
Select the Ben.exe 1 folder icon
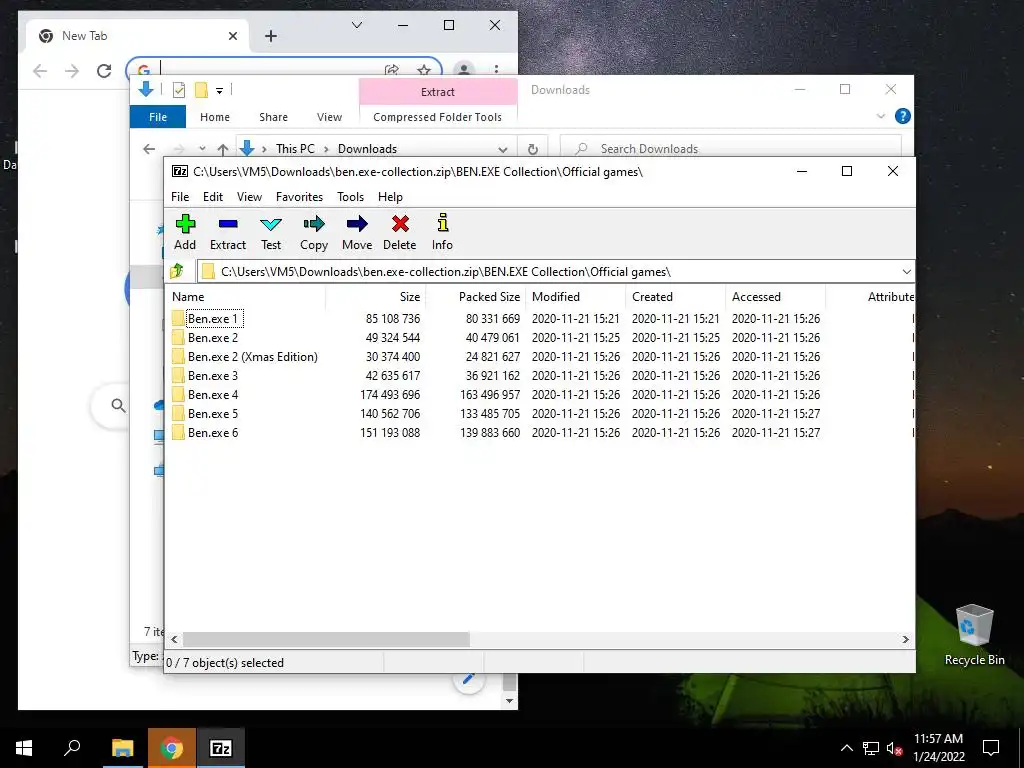178,319
